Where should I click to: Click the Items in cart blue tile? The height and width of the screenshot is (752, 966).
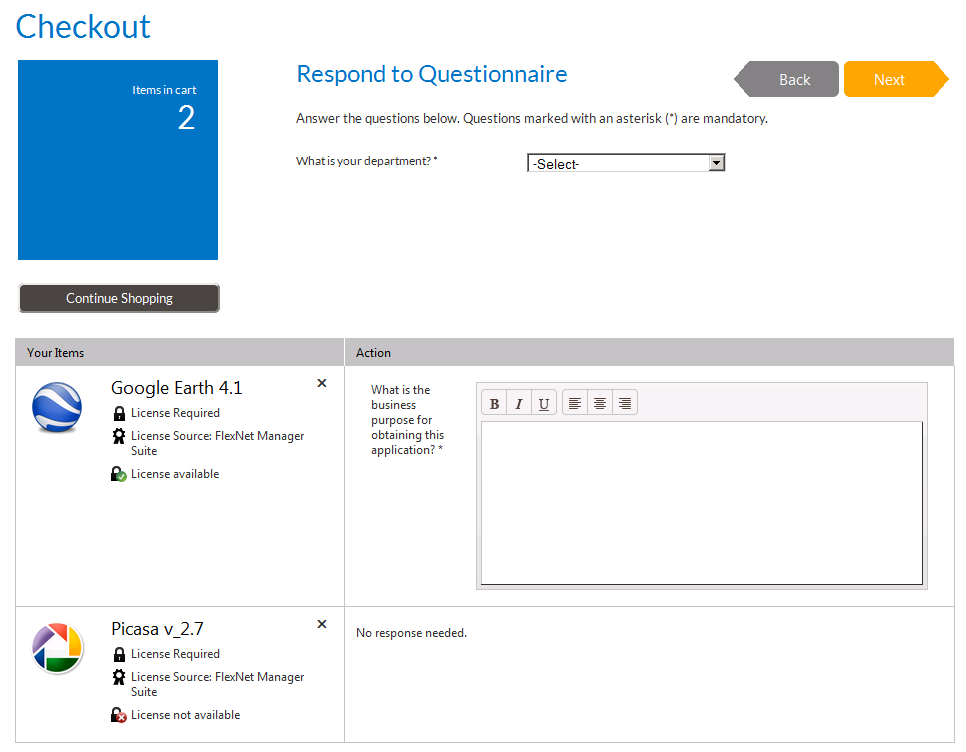click(x=118, y=160)
